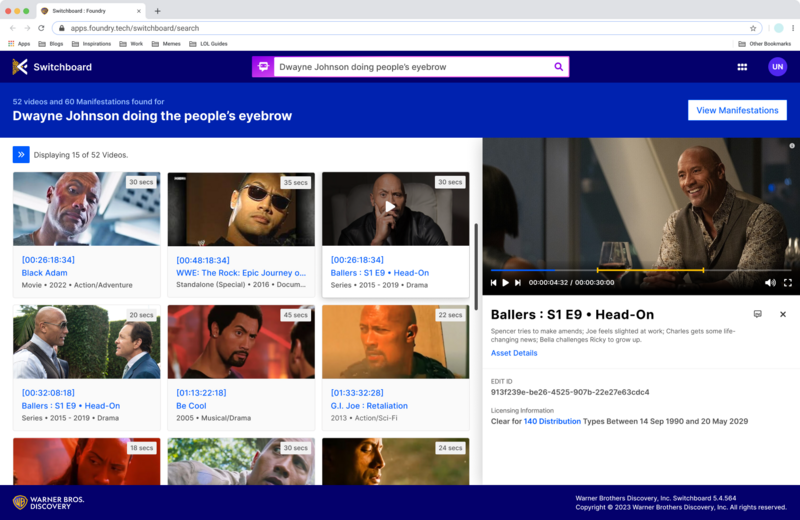
Task: Click the G.I. Joe : Retaliation link
Action: (369, 406)
